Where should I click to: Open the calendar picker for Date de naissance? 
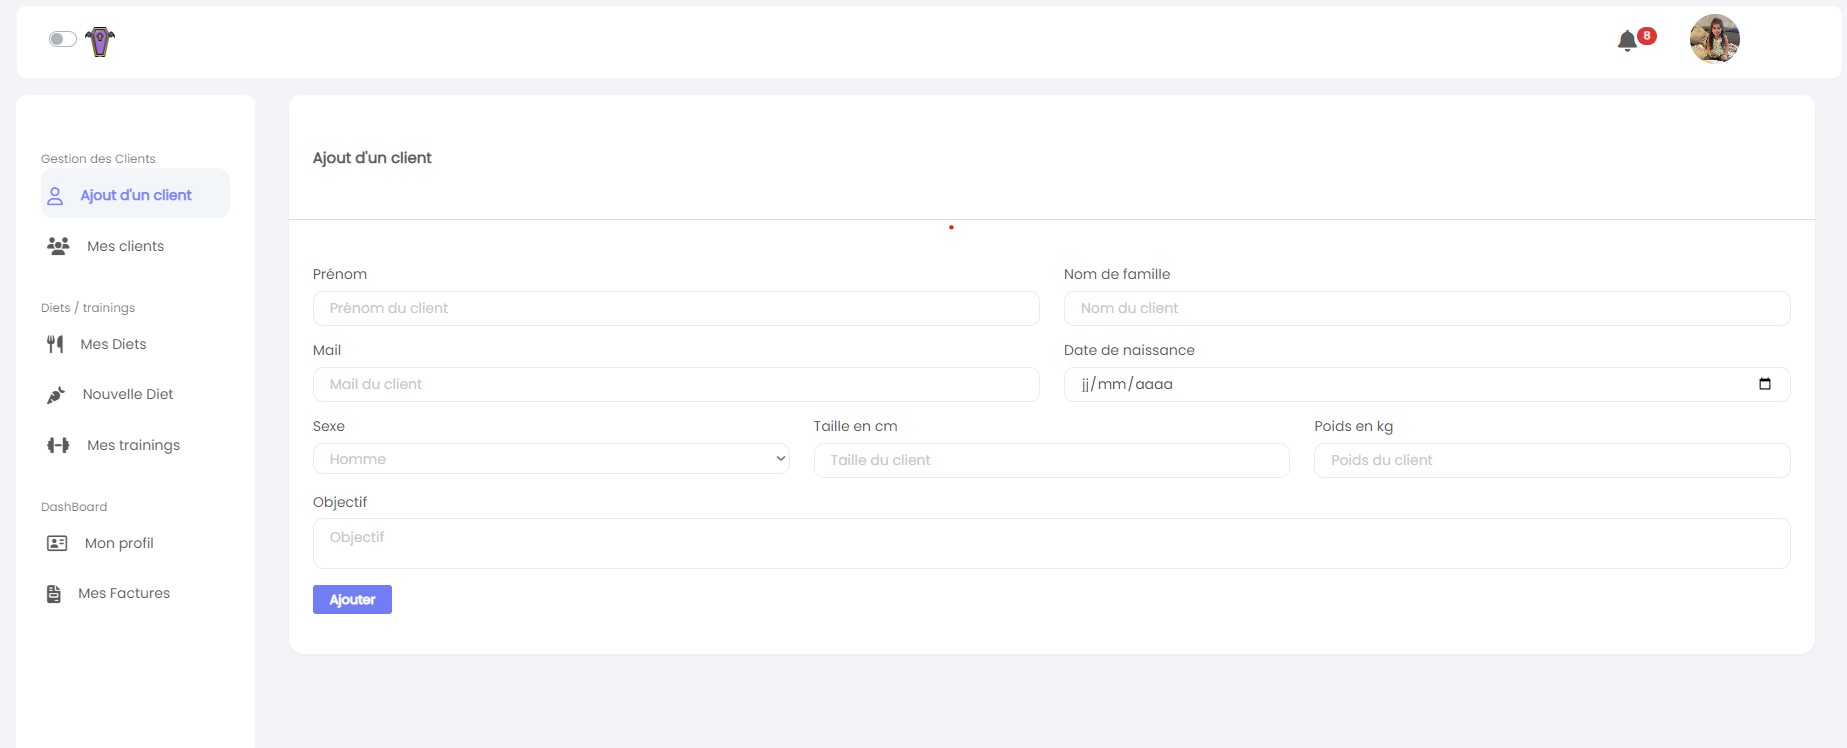tap(1764, 384)
